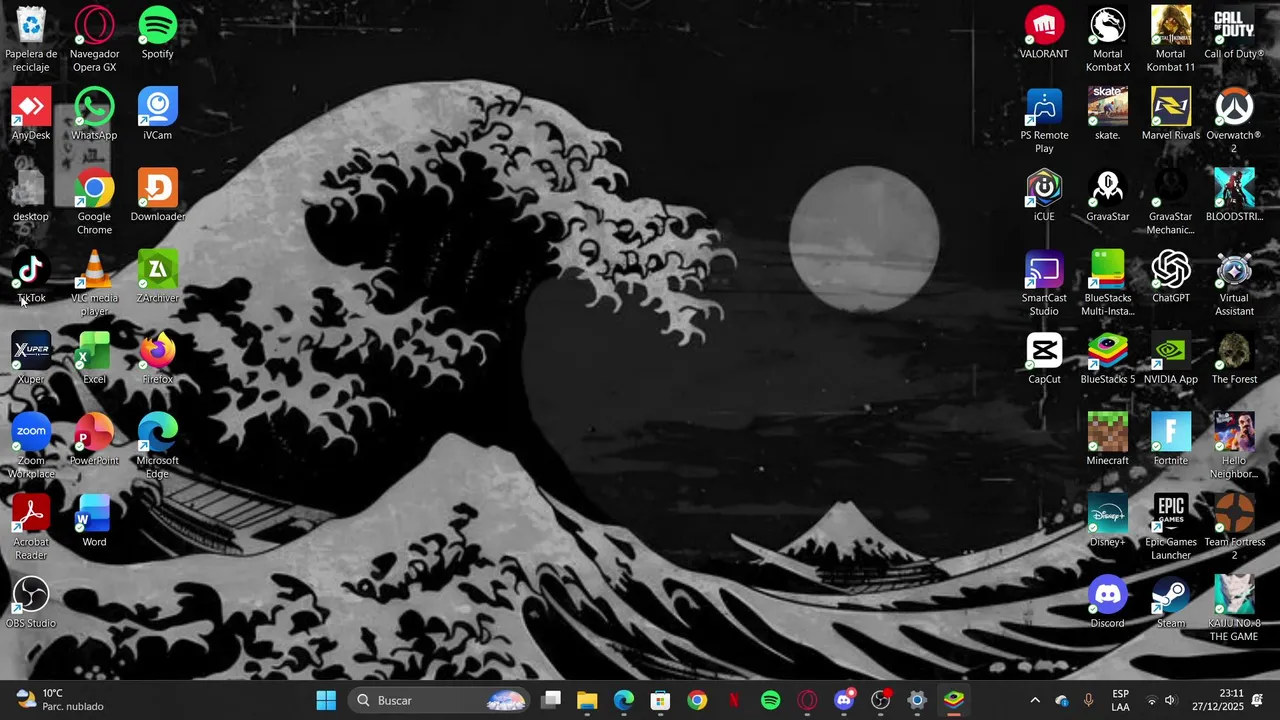The width and height of the screenshot is (1280, 720).
Task: Select the Word desktop icon
Action: point(94,521)
